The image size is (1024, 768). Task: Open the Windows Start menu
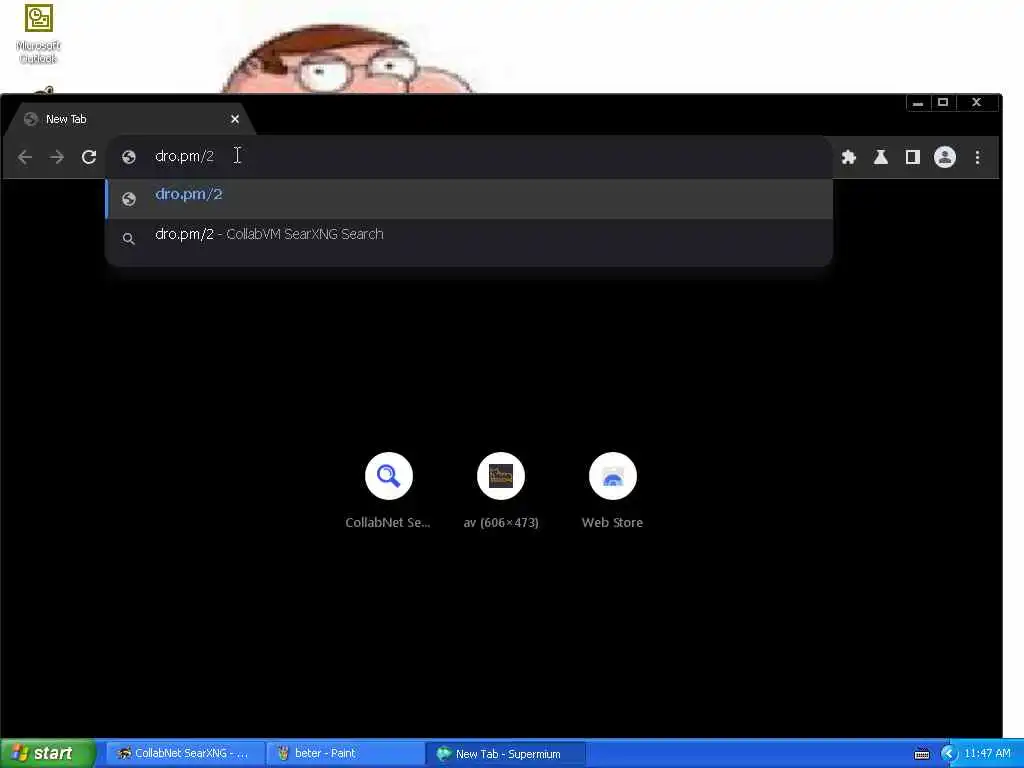(x=47, y=754)
